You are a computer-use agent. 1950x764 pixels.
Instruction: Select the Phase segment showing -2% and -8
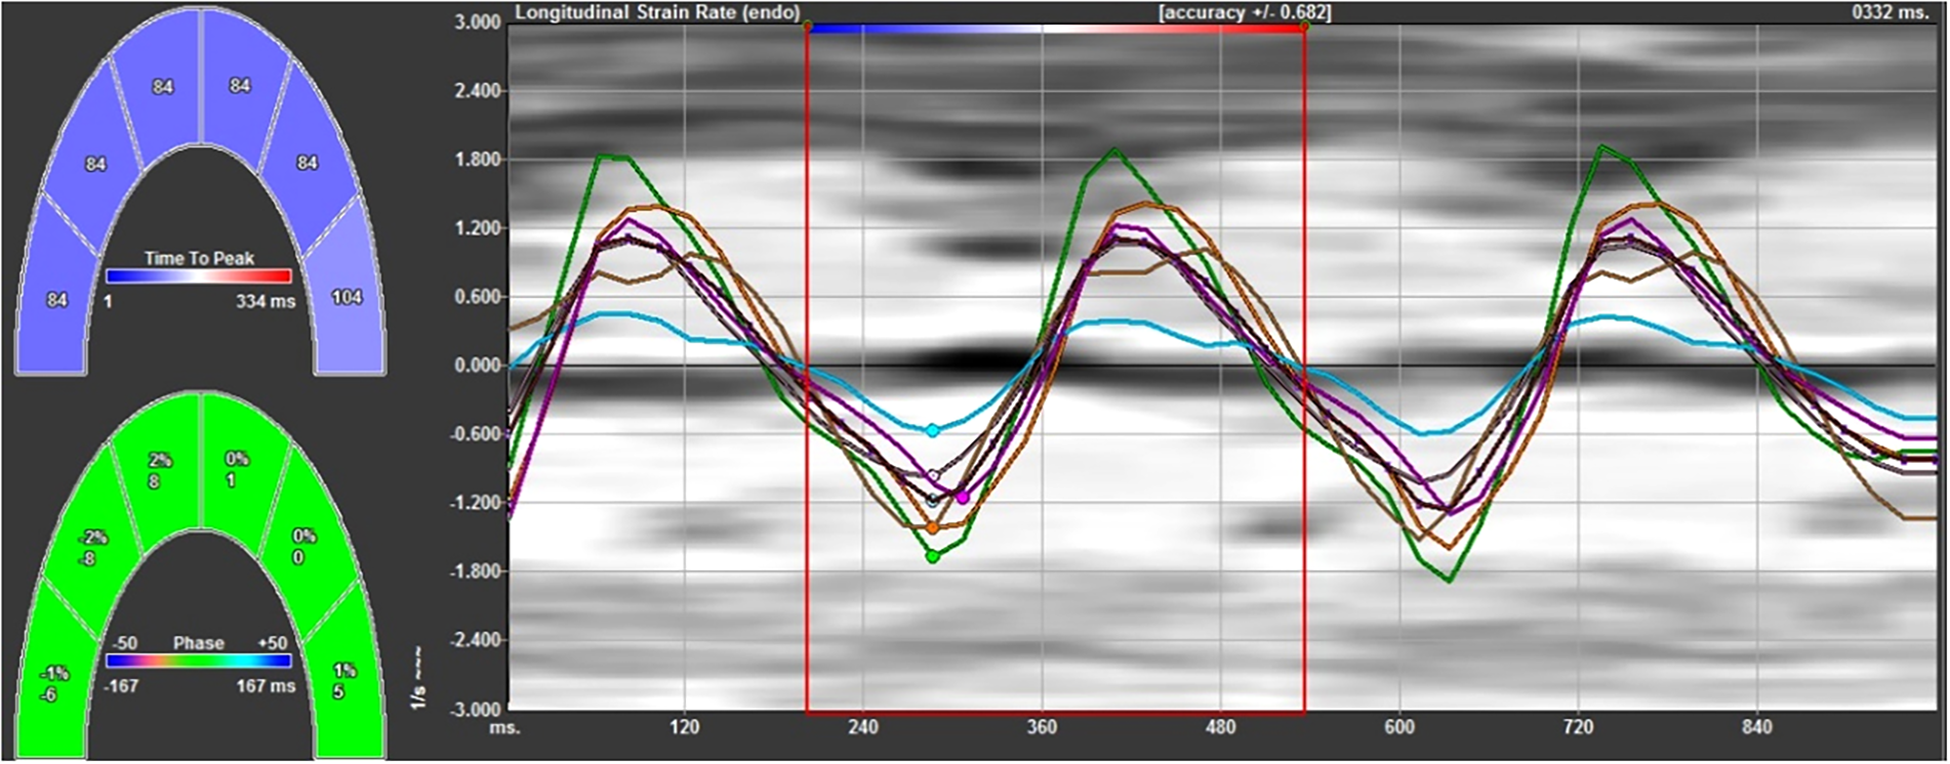tap(92, 548)
